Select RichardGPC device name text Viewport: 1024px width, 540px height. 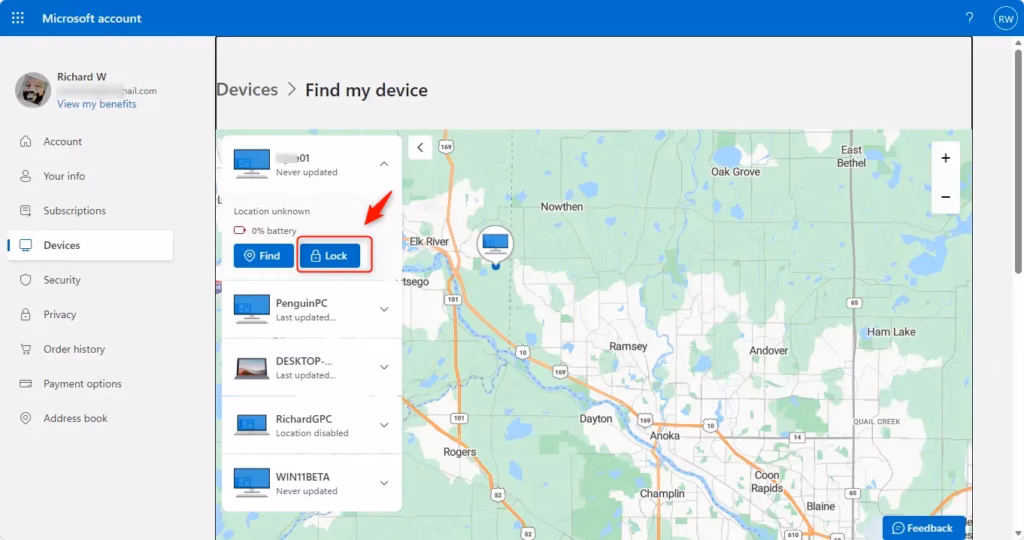pyautogui.click(x=304, y=419)
